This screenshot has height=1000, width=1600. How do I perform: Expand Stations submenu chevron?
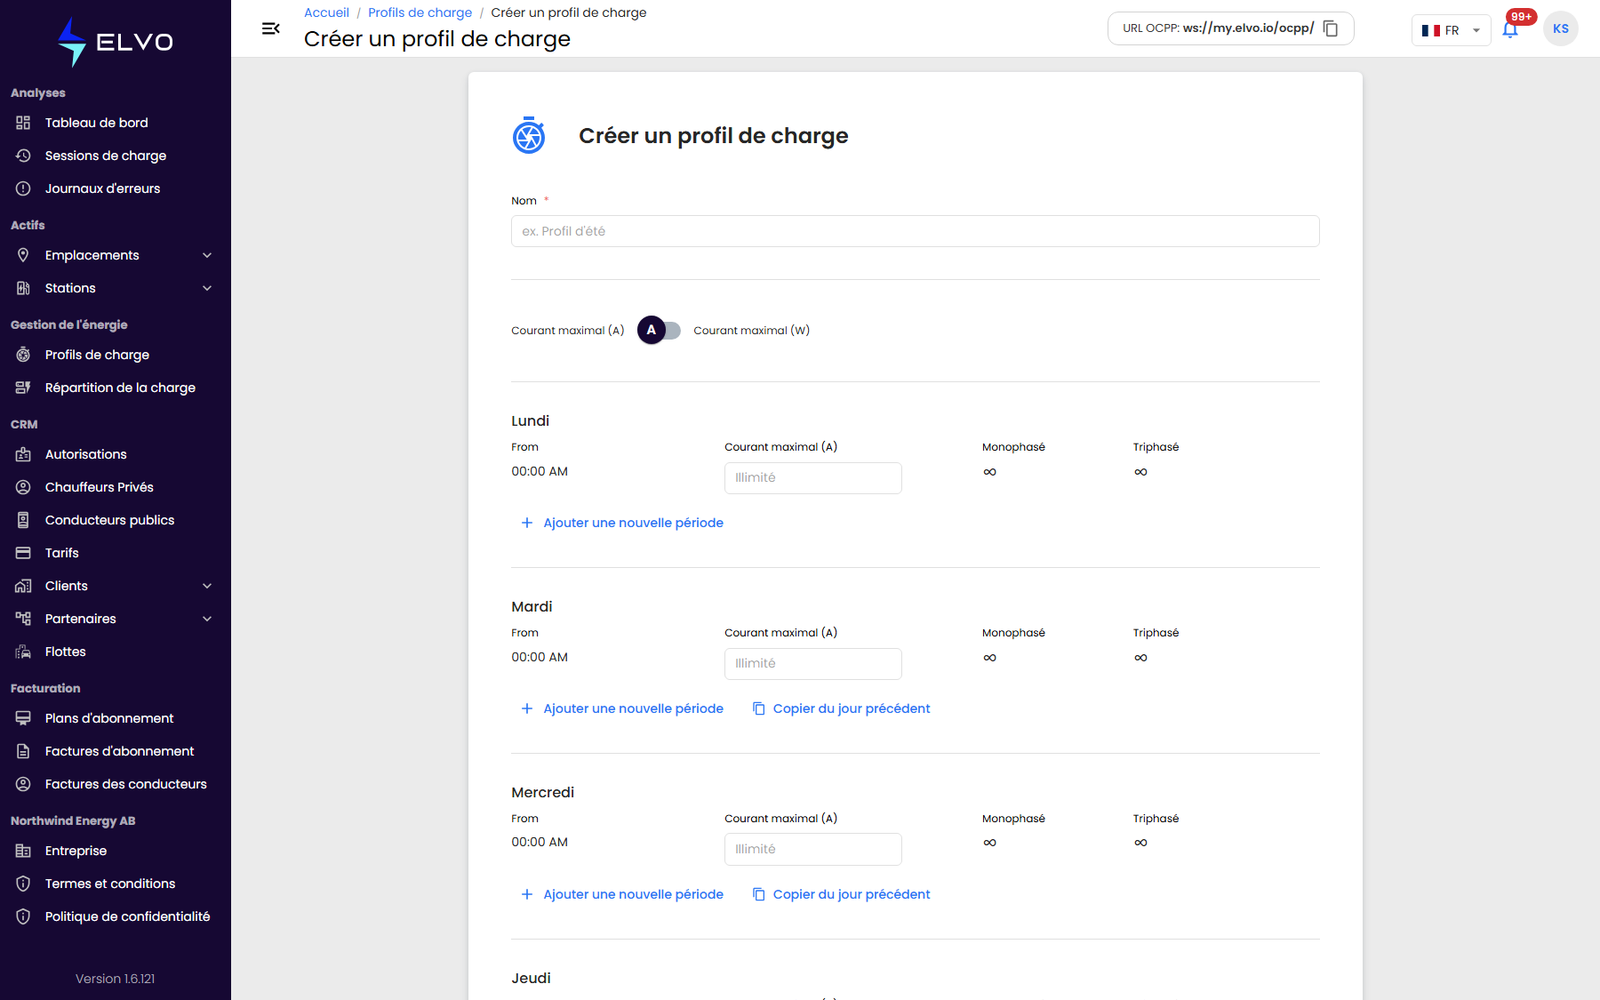click(207, 289)
